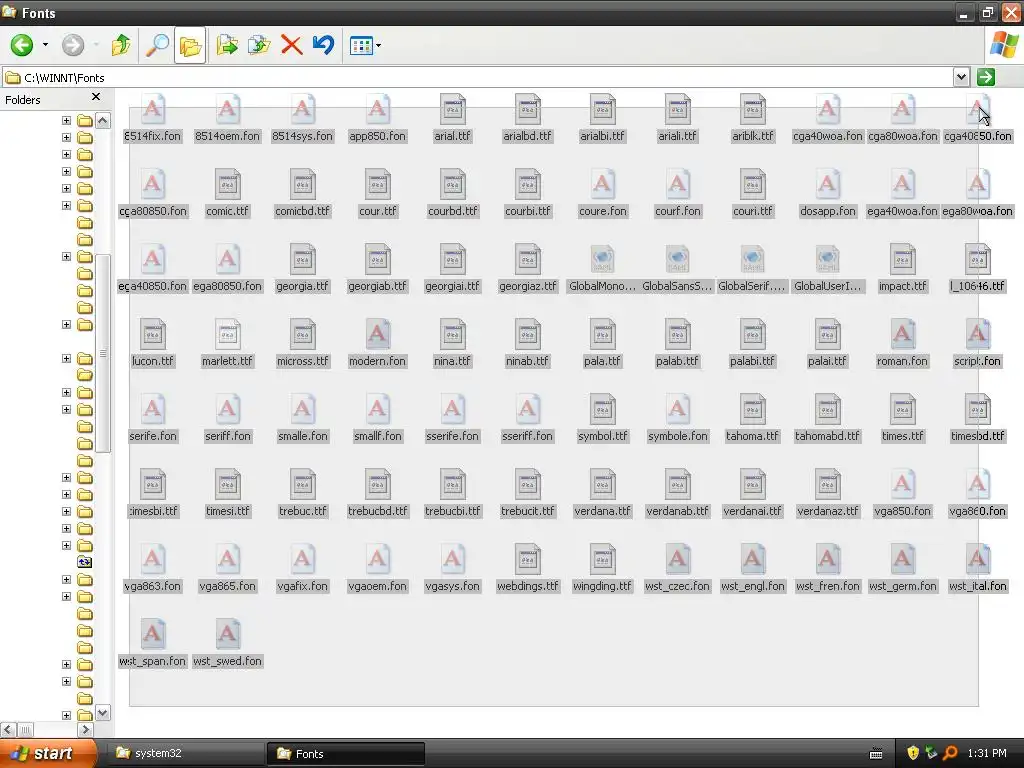1024x768 pixels.
Task: Select the symbol.ttf font file
Action: pos(602,419)
